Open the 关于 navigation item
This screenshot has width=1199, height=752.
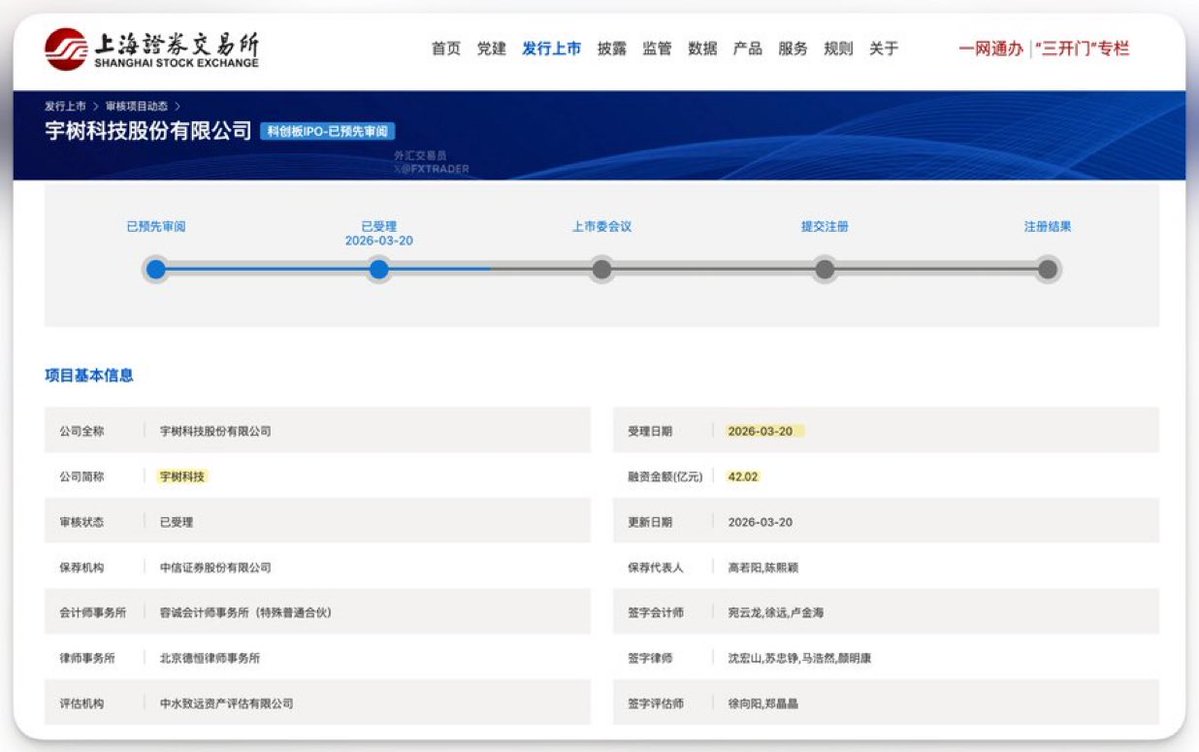(883, 49)
